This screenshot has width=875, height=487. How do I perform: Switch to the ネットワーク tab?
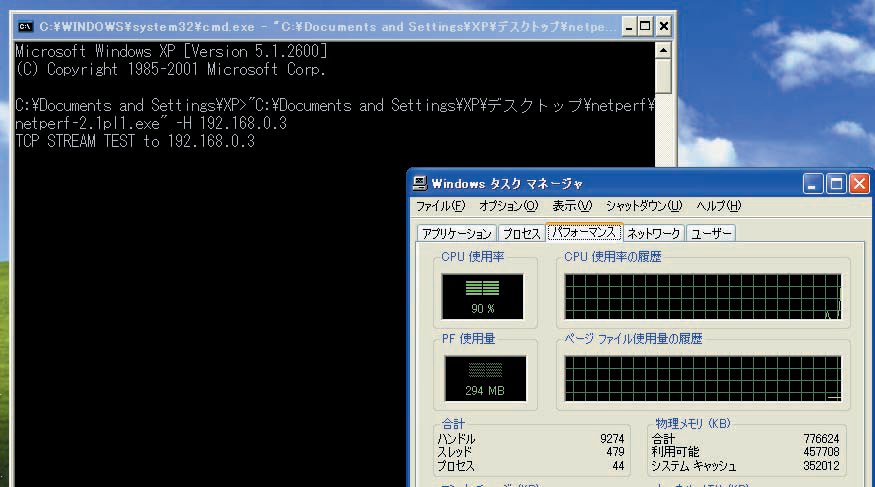click(653, 233)
